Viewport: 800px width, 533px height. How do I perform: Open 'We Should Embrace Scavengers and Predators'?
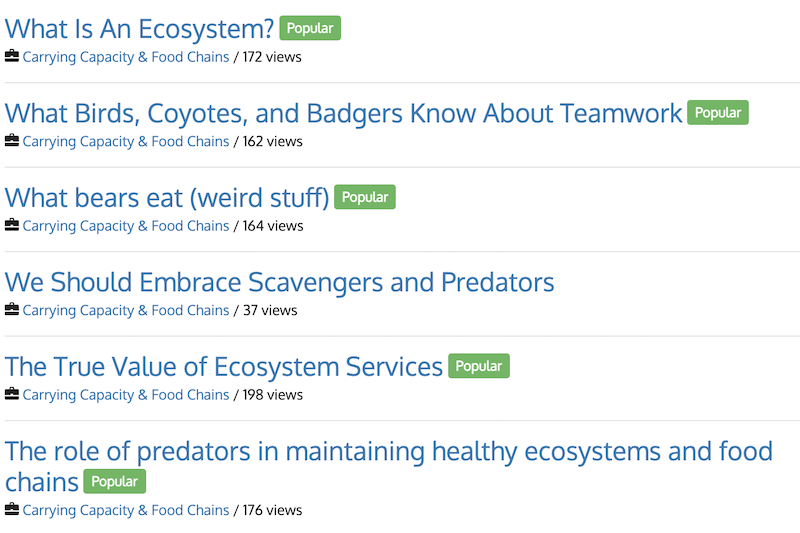point(279,282)
